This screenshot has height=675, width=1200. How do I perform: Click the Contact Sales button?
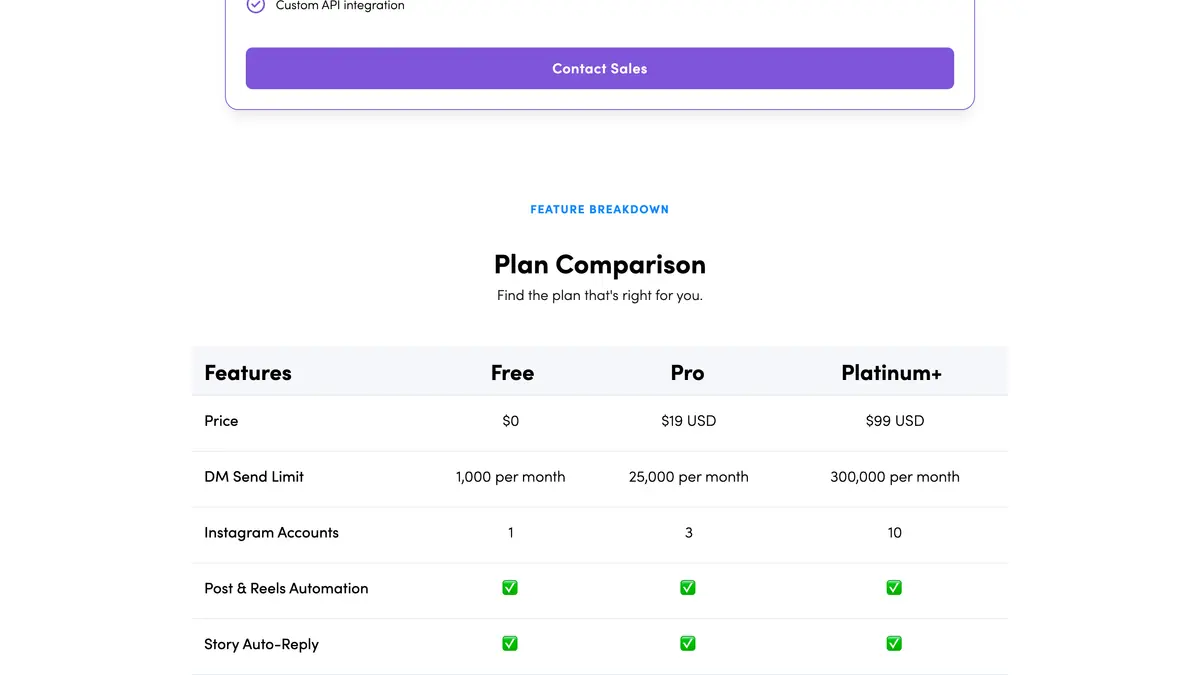pos(600,68)
